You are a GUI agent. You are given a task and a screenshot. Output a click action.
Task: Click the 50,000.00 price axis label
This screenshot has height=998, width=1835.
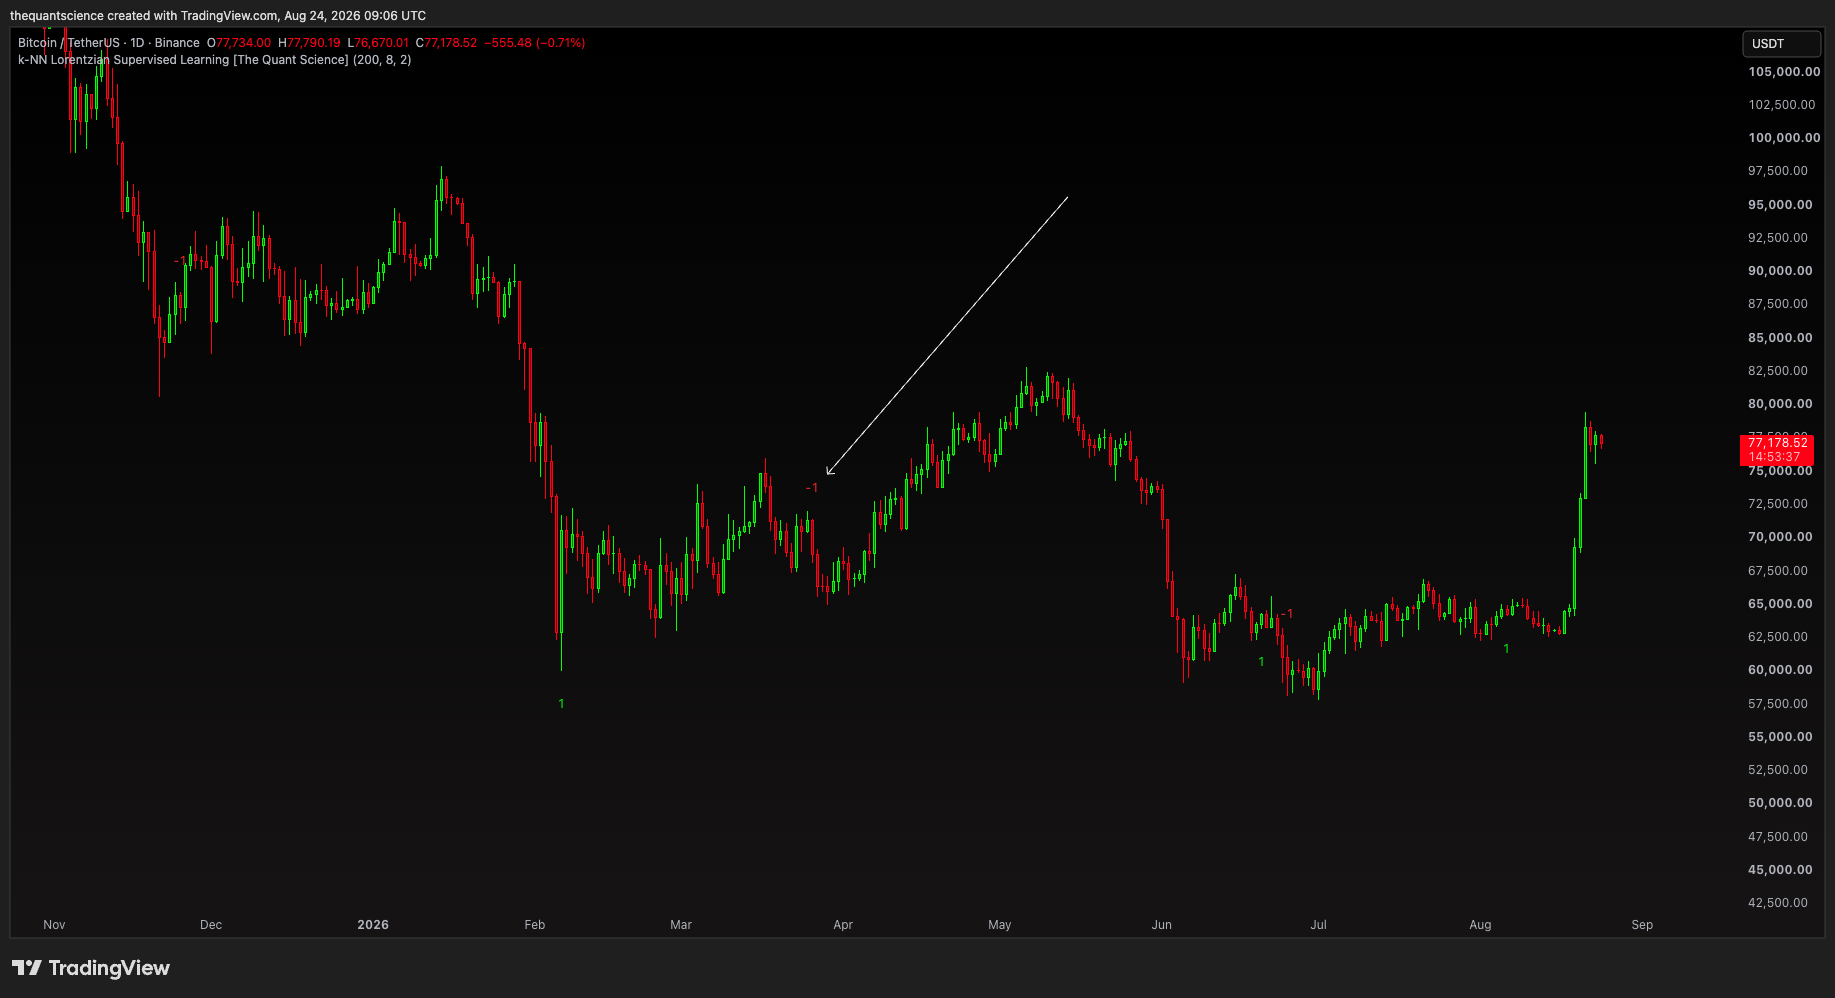[1780, 803]
